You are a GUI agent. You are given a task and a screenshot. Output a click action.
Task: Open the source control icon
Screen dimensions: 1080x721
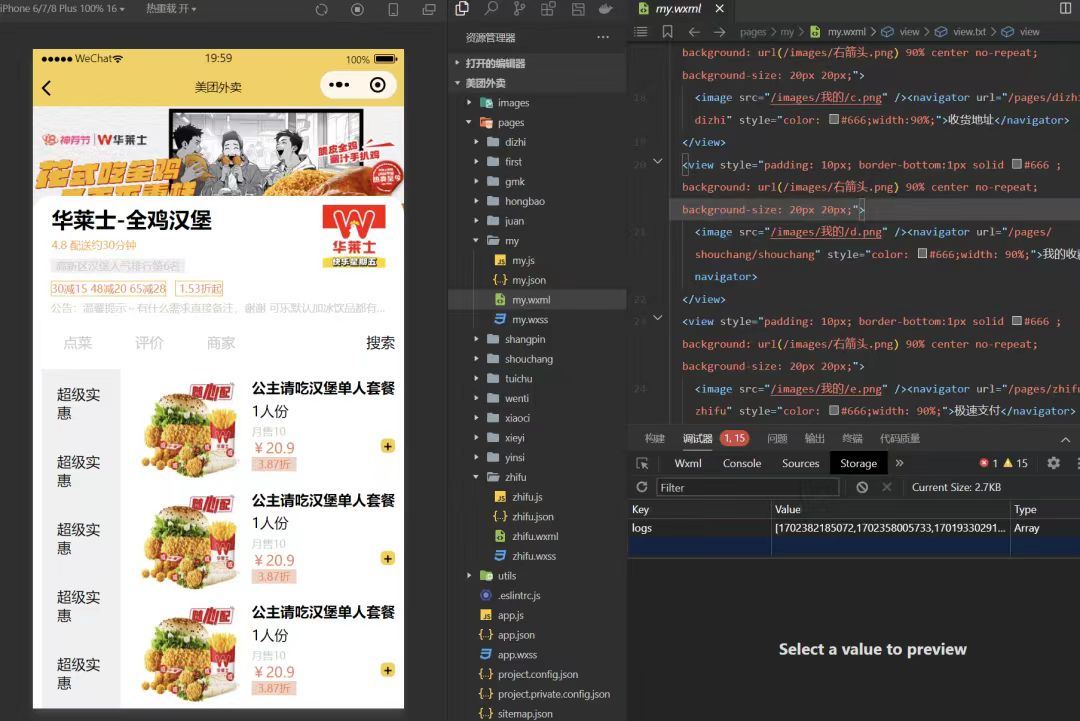pos(519,9)
